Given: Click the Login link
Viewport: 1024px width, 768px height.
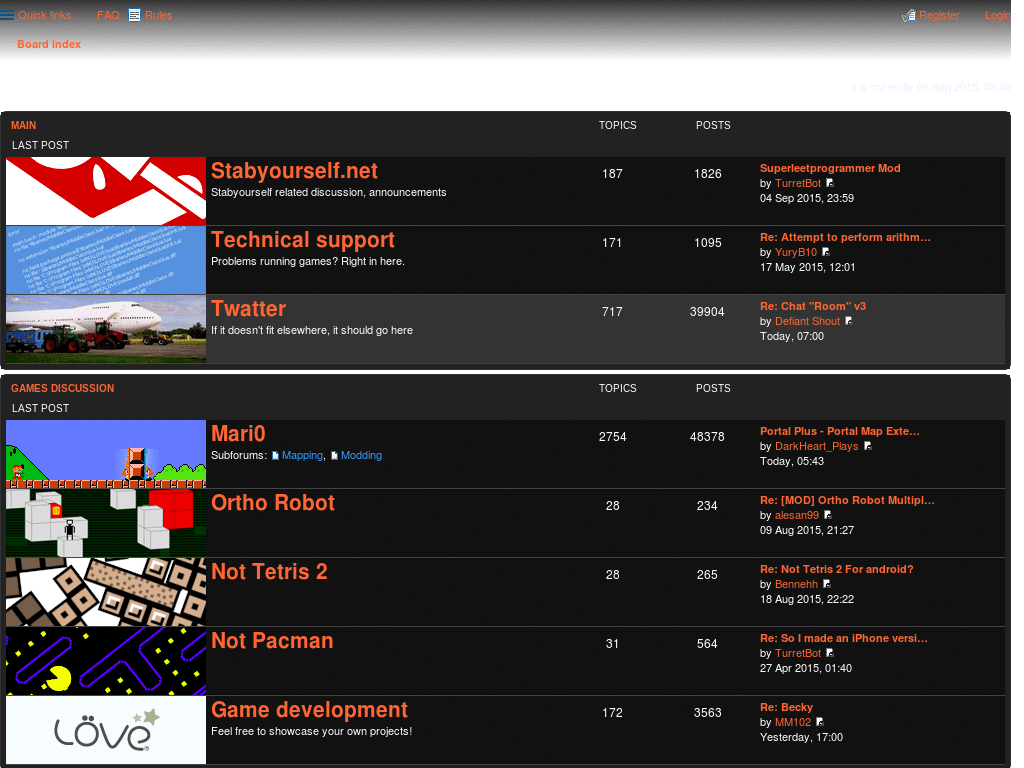Looking at the screenshot, I should coord(996,14).
